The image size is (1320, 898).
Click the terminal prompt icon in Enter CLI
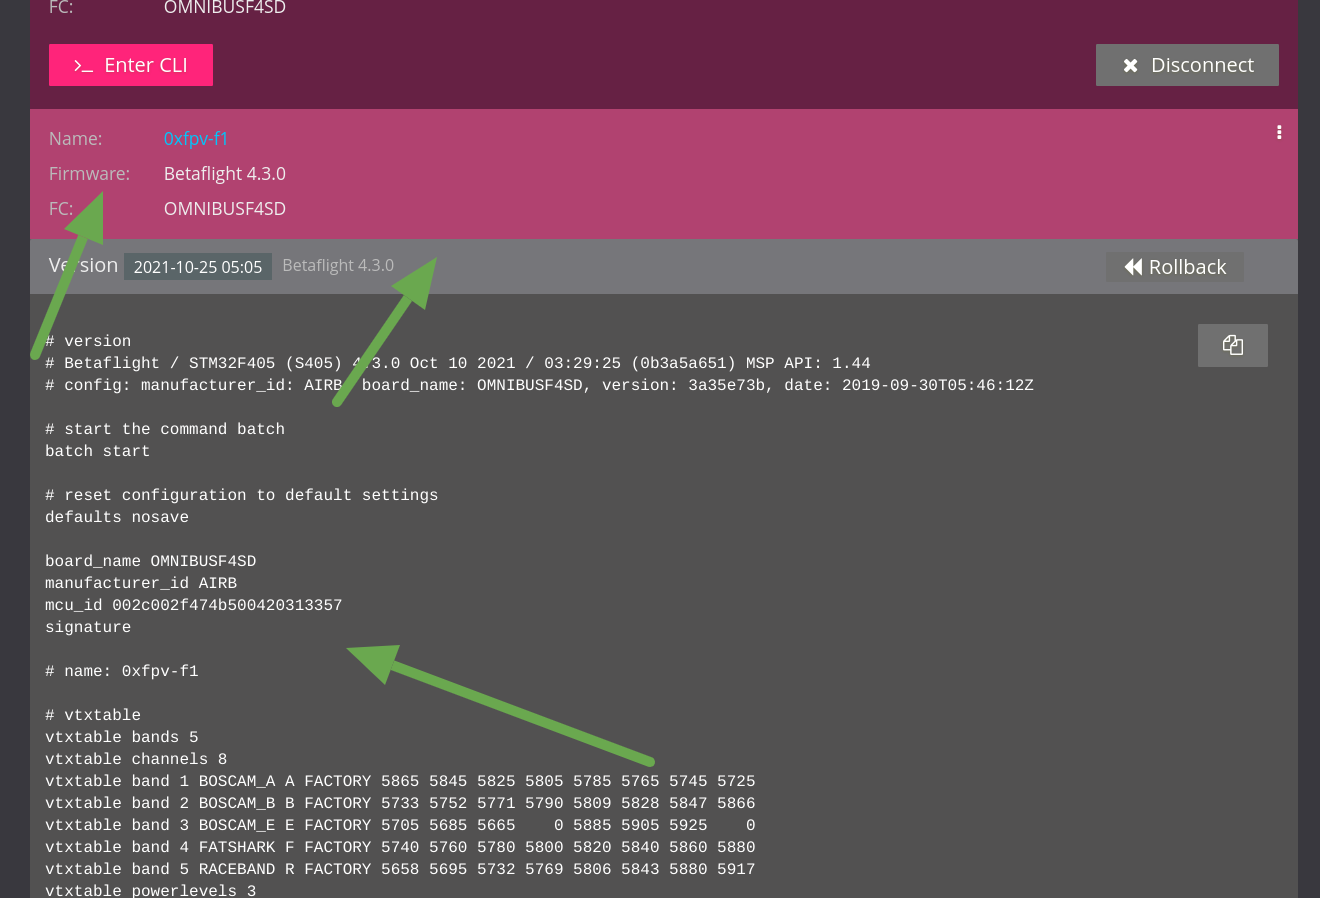pyautogui.click(x=84, y=64)
